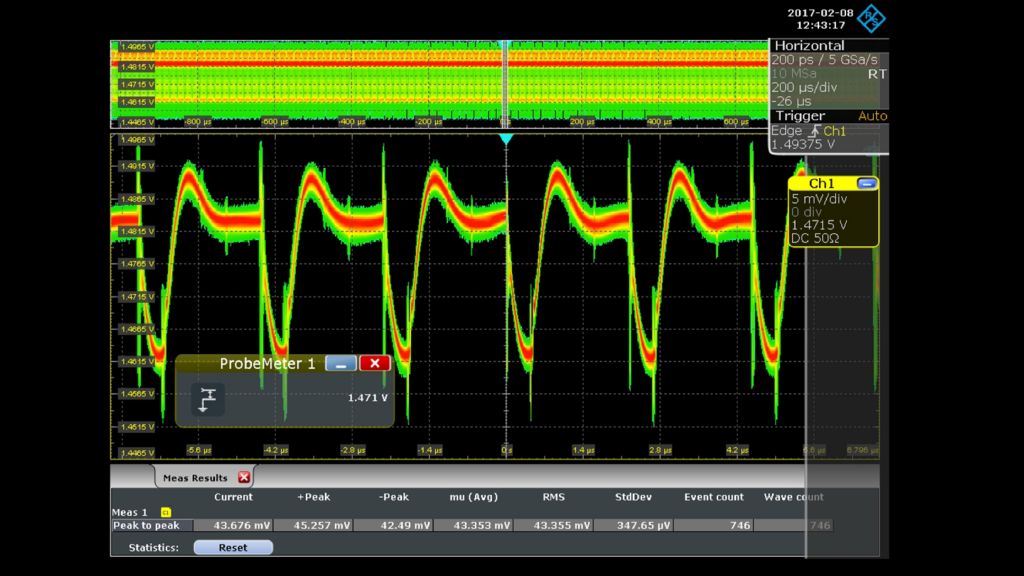Close the Meas Results panel

click(x=245, y=477)
